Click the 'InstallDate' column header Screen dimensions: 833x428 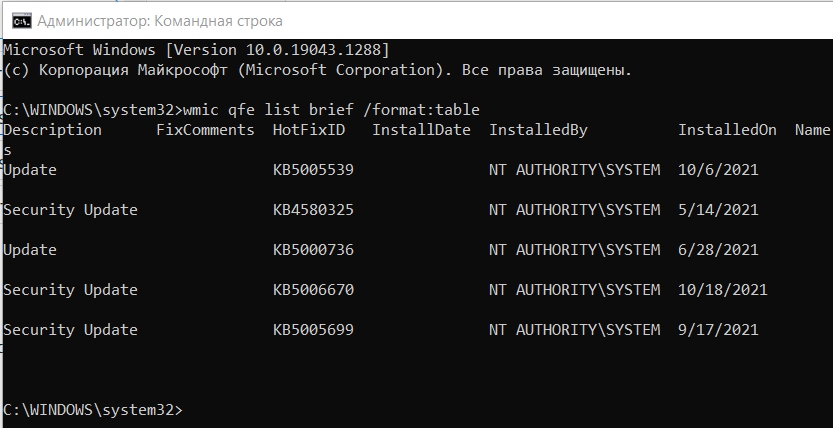pos(421,130)
